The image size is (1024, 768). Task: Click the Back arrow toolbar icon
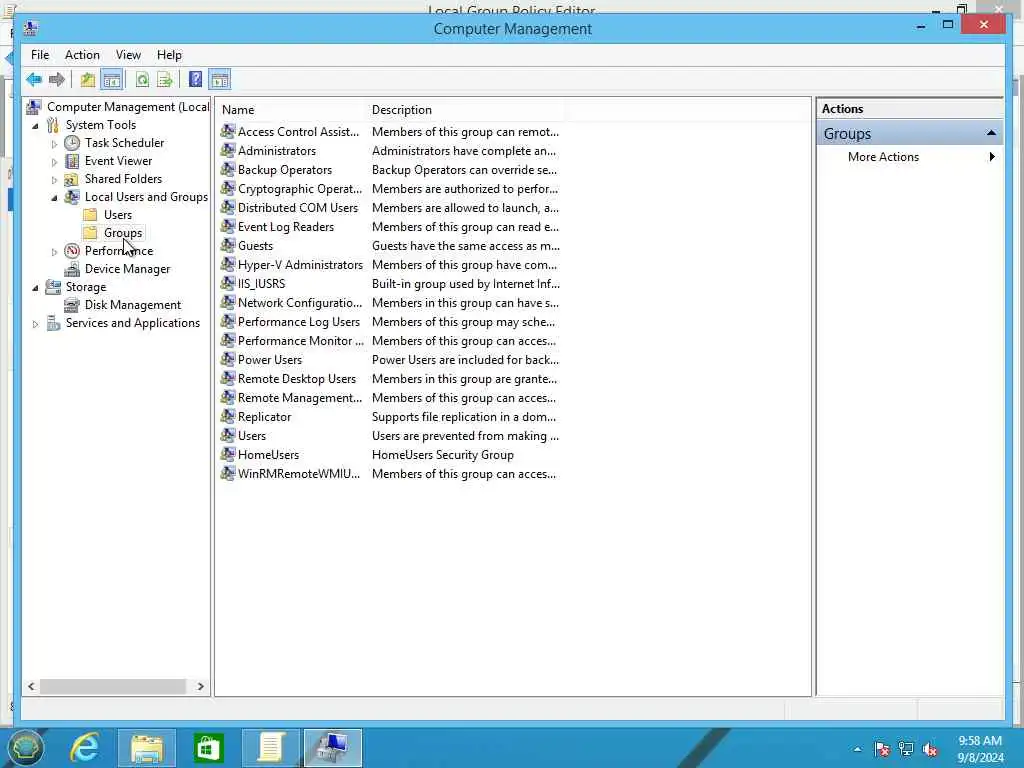(x=33, y=80)
